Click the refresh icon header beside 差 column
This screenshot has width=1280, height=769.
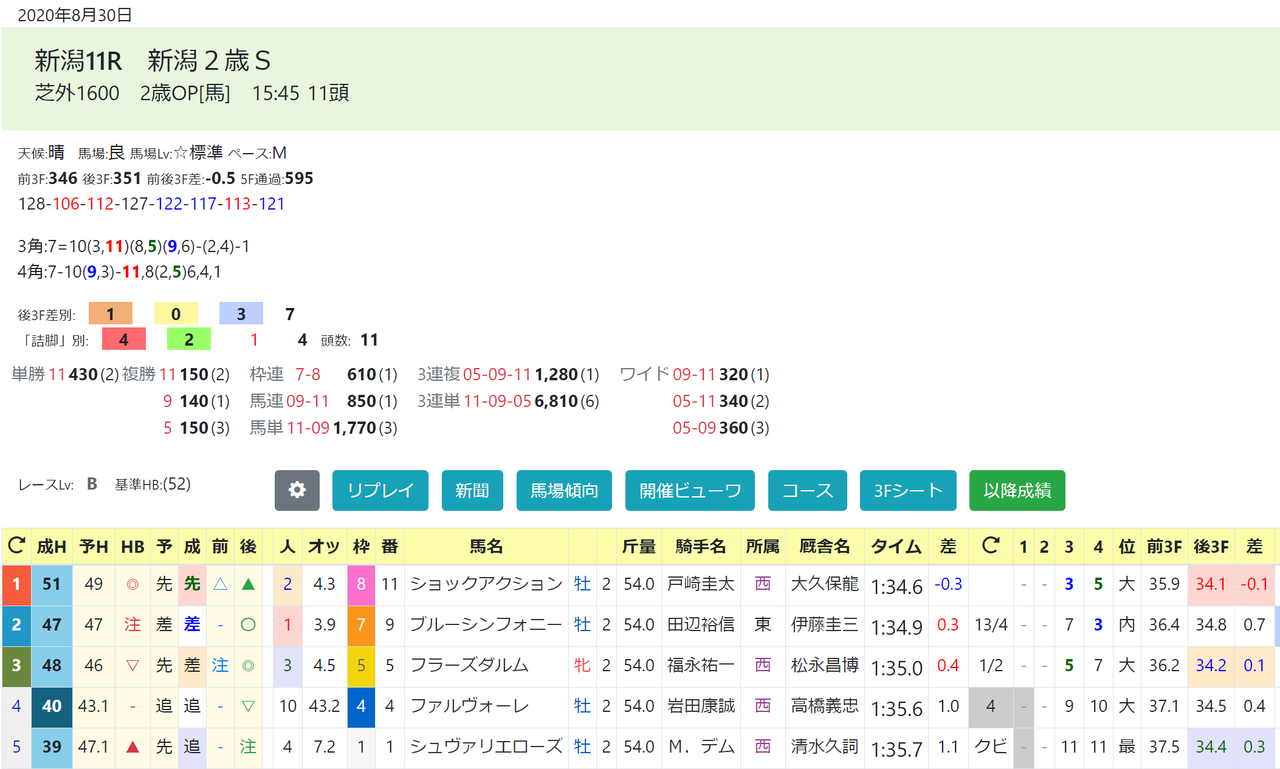(990, 546)
